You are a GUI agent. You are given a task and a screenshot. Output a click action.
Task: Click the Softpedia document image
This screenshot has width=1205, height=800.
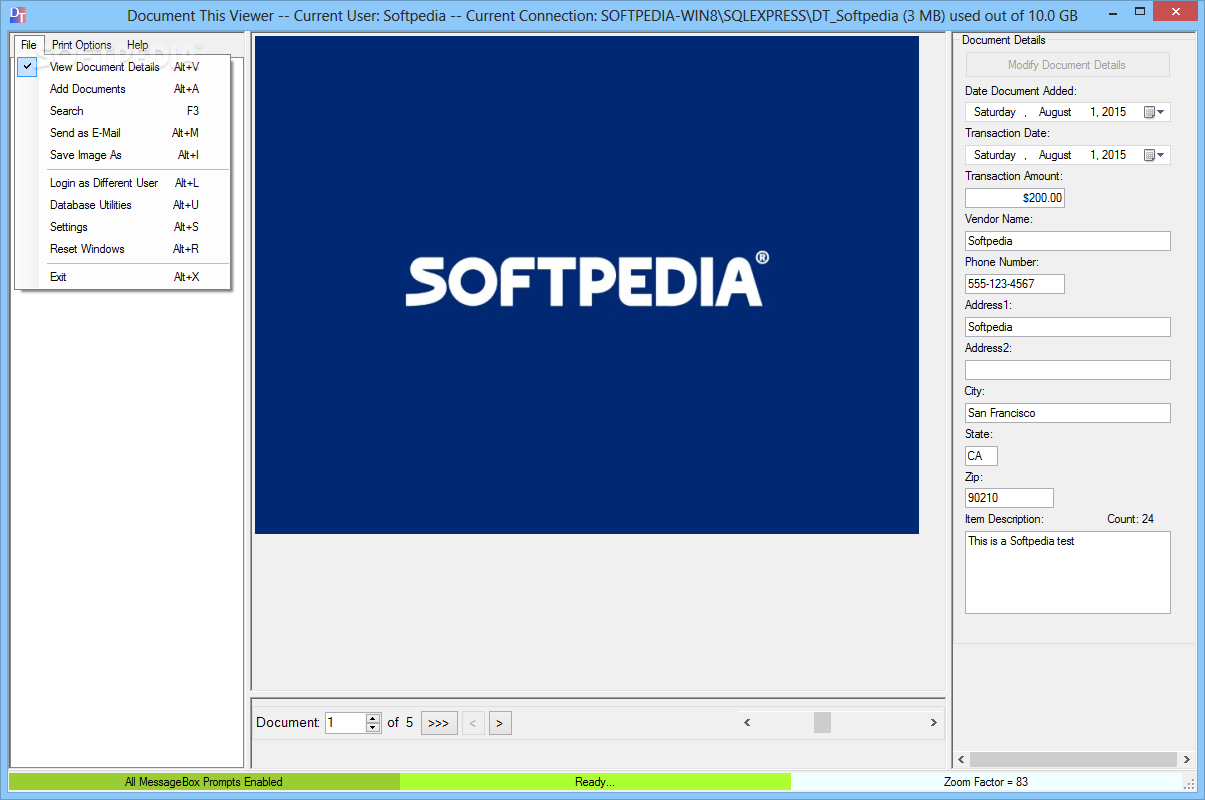pyautogui.click(x=586, y=285)
